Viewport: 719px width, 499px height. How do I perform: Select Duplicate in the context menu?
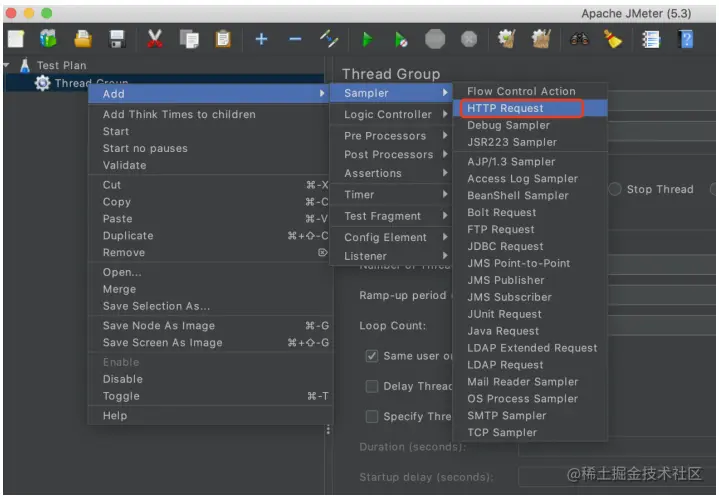pyautogui.click(x=209, y=236)
